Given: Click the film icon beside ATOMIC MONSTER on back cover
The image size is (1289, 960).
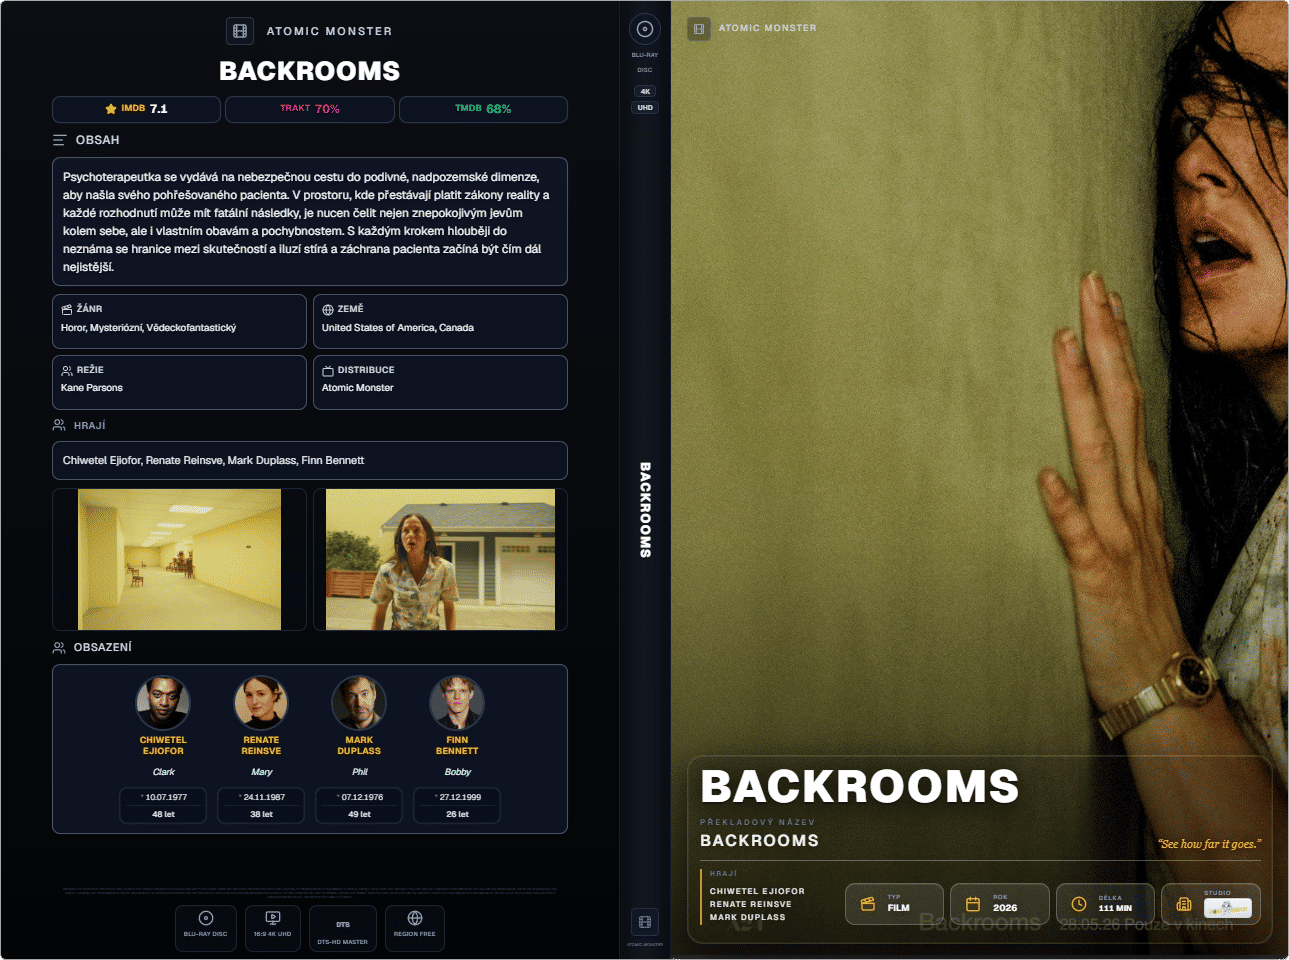Looking at the screenshot, I should coord(240,31).
